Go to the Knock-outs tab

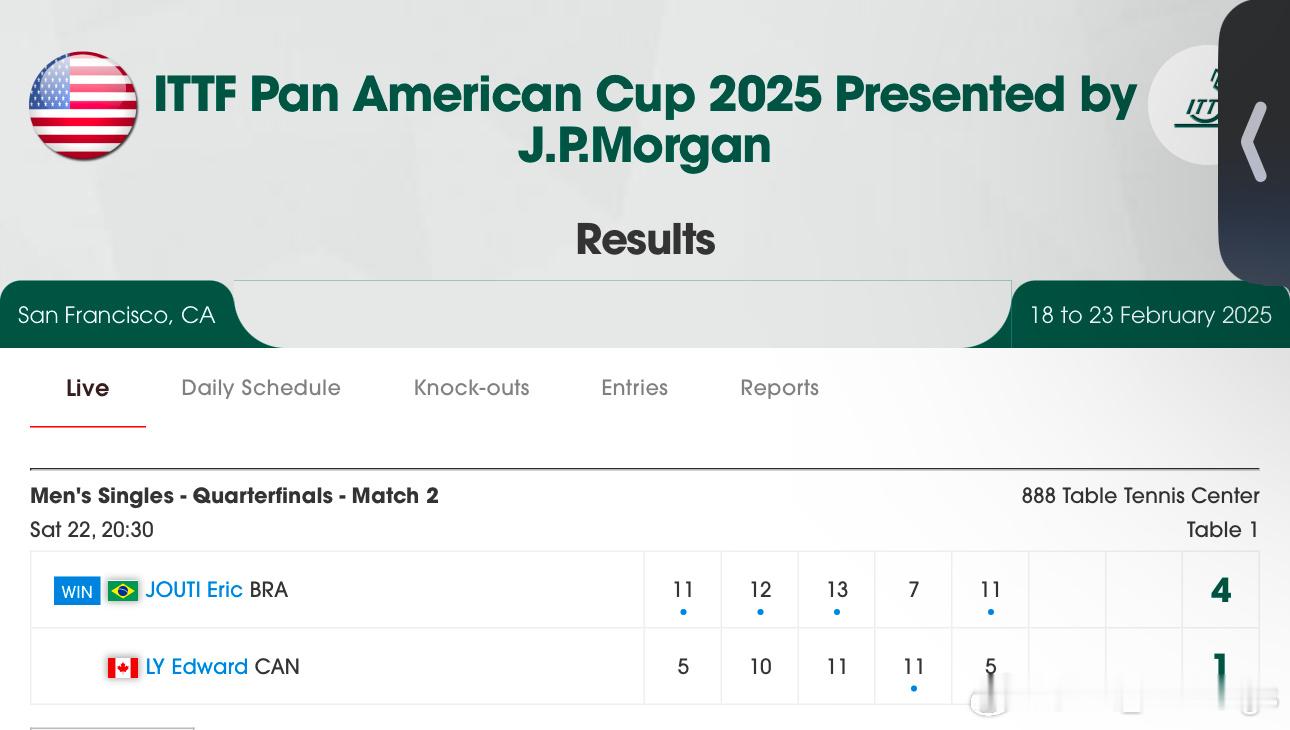coord(472,388)
